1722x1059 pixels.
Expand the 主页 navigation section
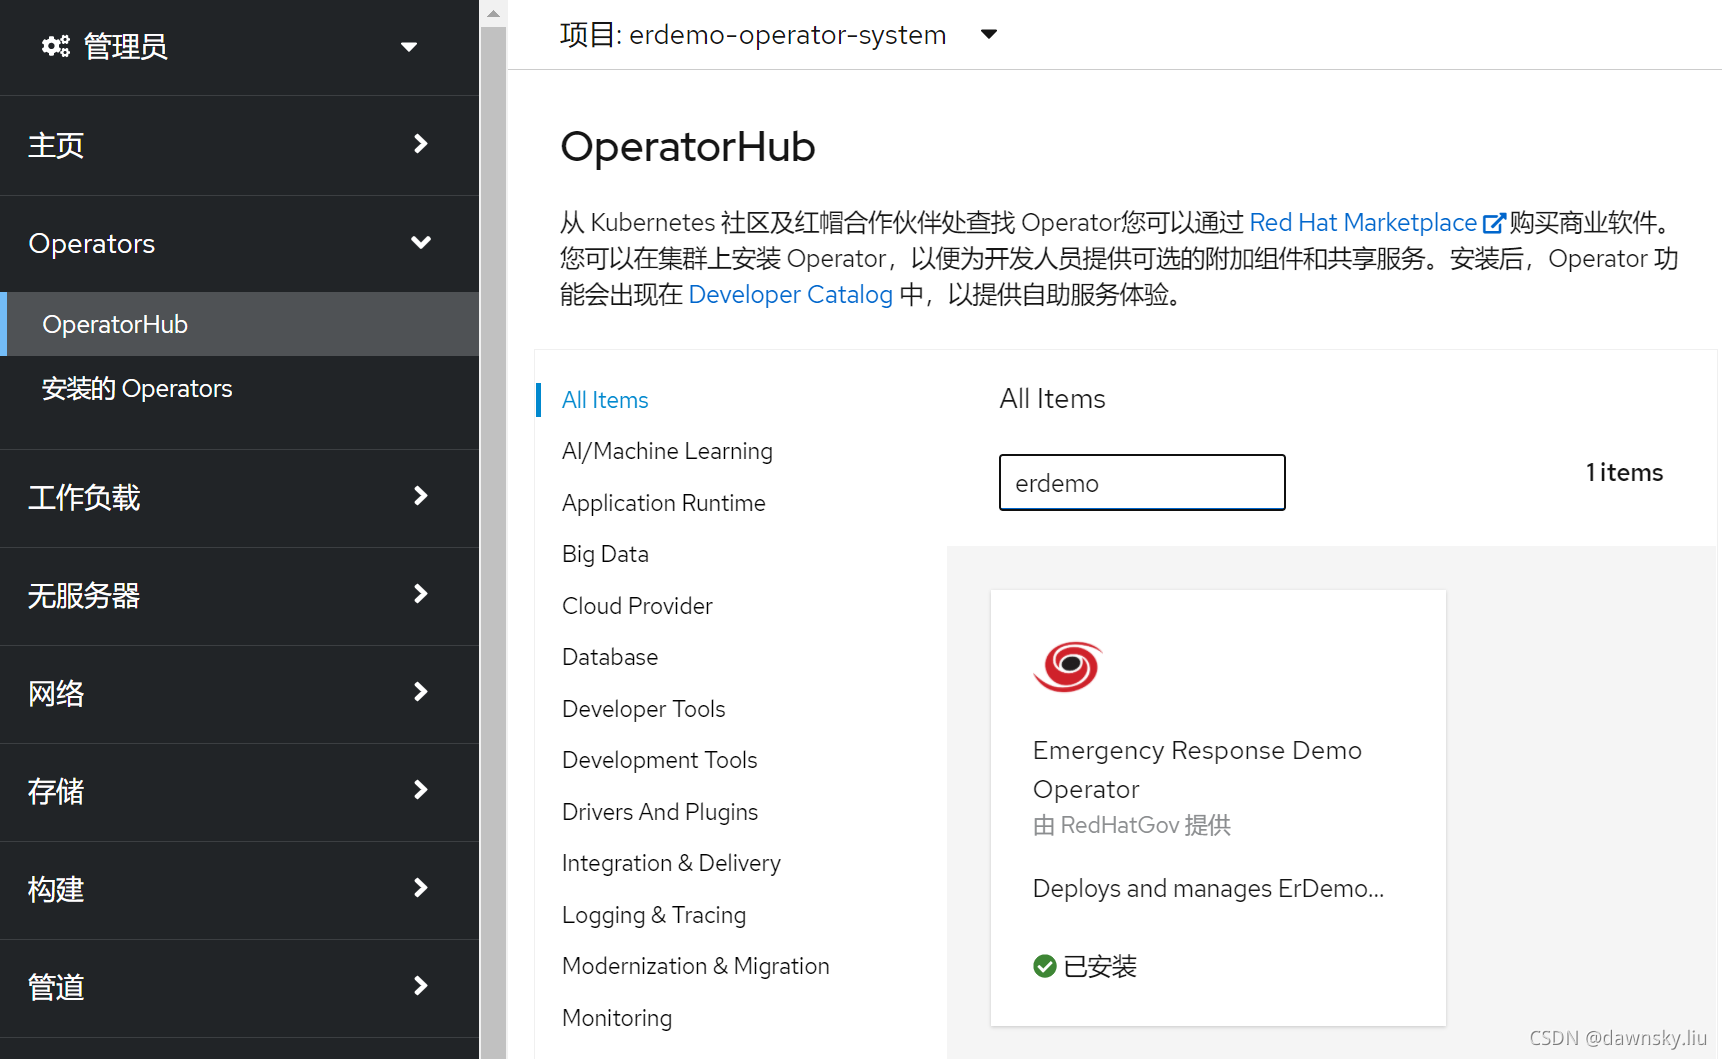tap(240, 145)
